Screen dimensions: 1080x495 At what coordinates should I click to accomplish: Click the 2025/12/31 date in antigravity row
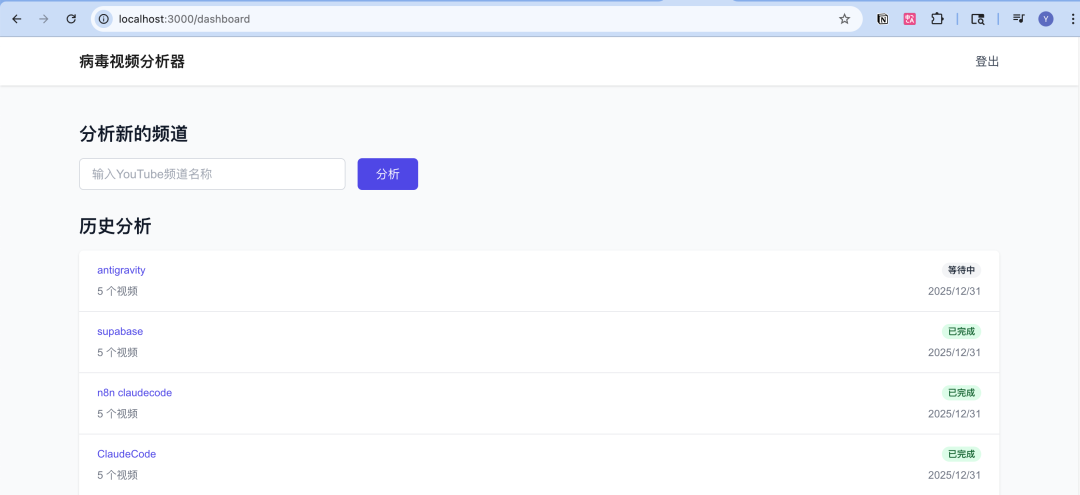[954, 291]
